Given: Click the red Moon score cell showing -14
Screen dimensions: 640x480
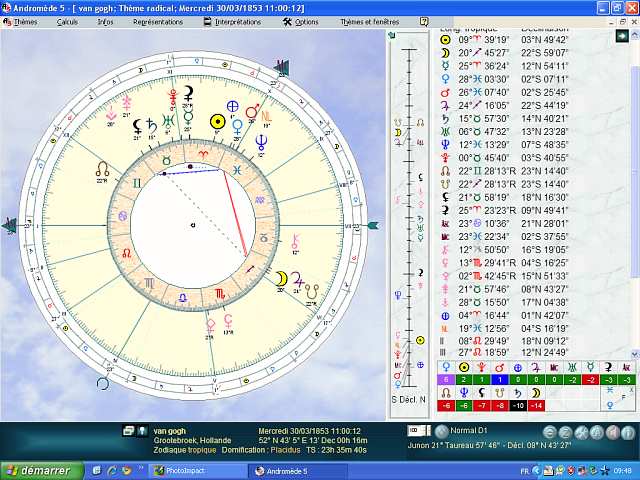Looking at the screenshot, I should pos(536,406).
